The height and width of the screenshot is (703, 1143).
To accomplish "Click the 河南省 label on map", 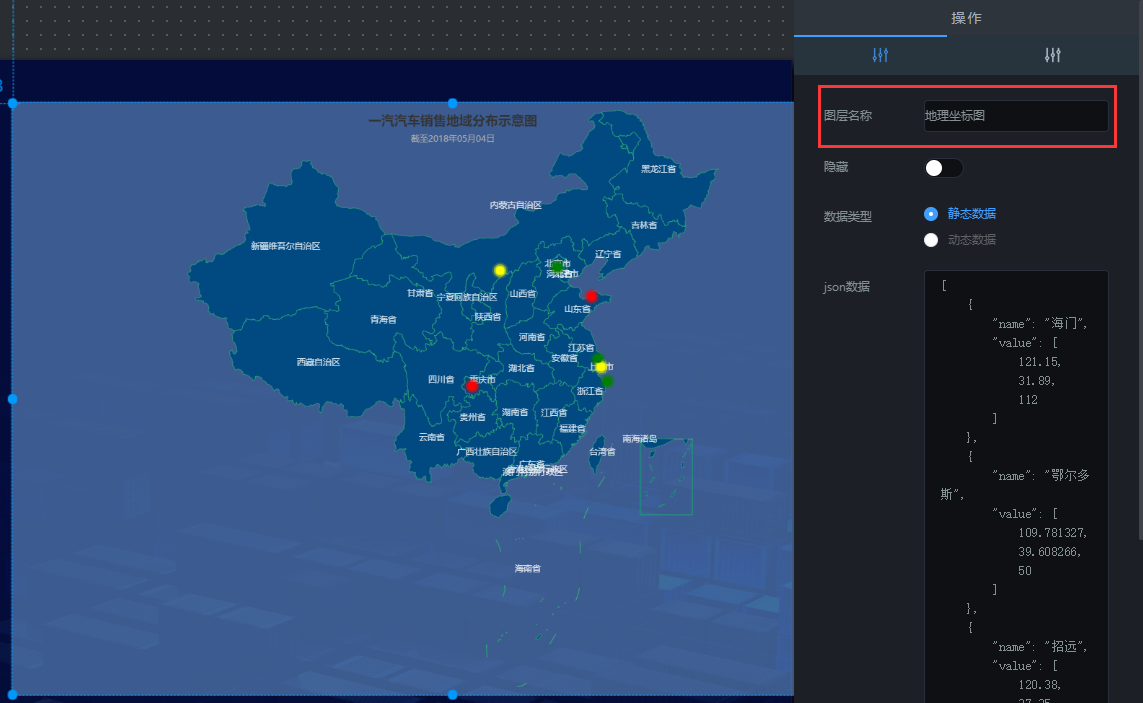I will tap(532, 338).
